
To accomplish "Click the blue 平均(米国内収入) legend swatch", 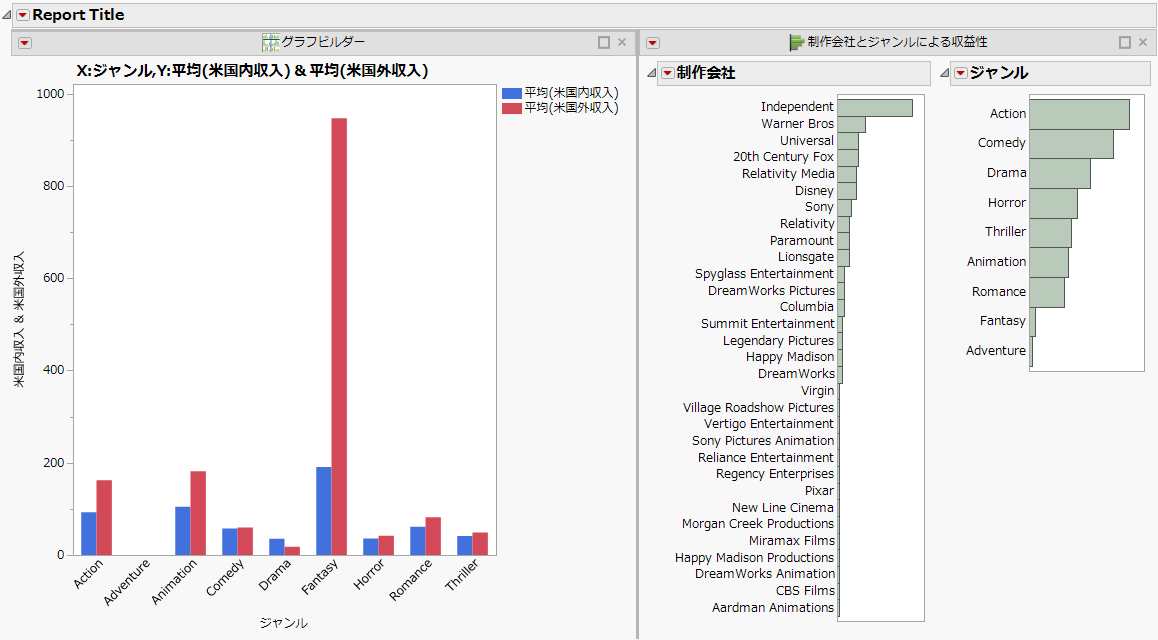I will tap(512, 93).
